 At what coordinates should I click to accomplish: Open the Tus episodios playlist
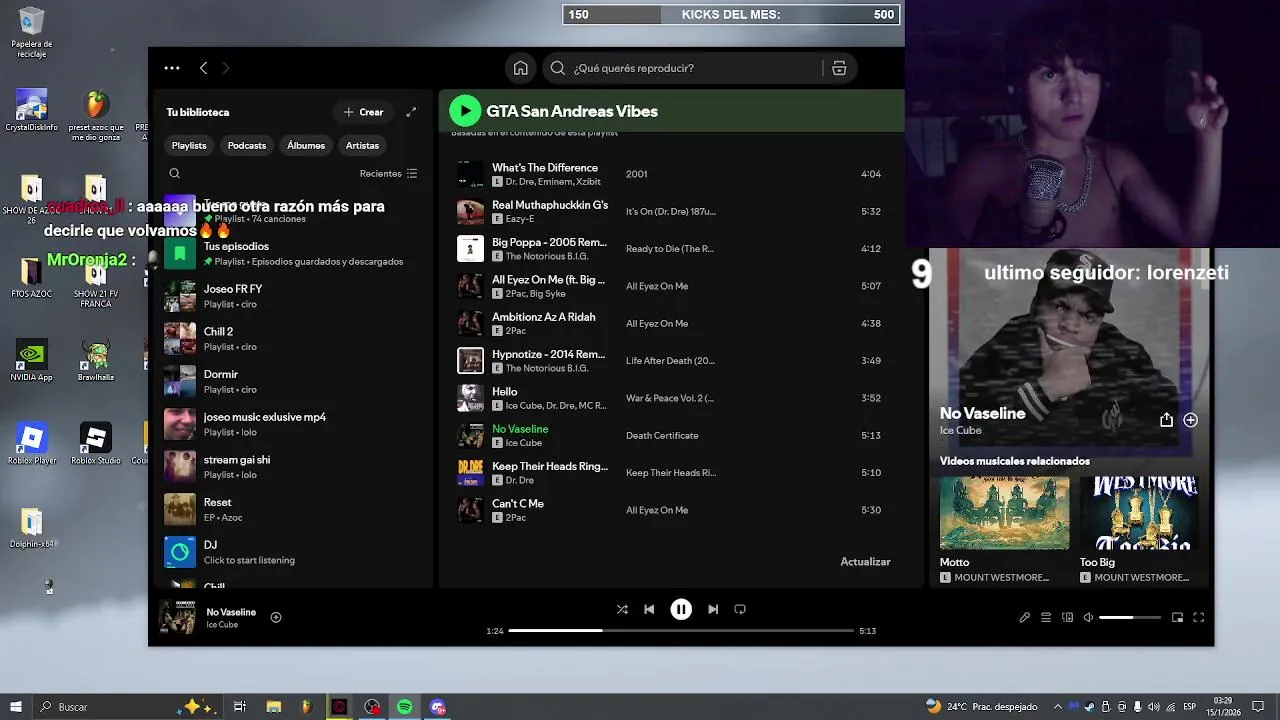click(294, 254)
